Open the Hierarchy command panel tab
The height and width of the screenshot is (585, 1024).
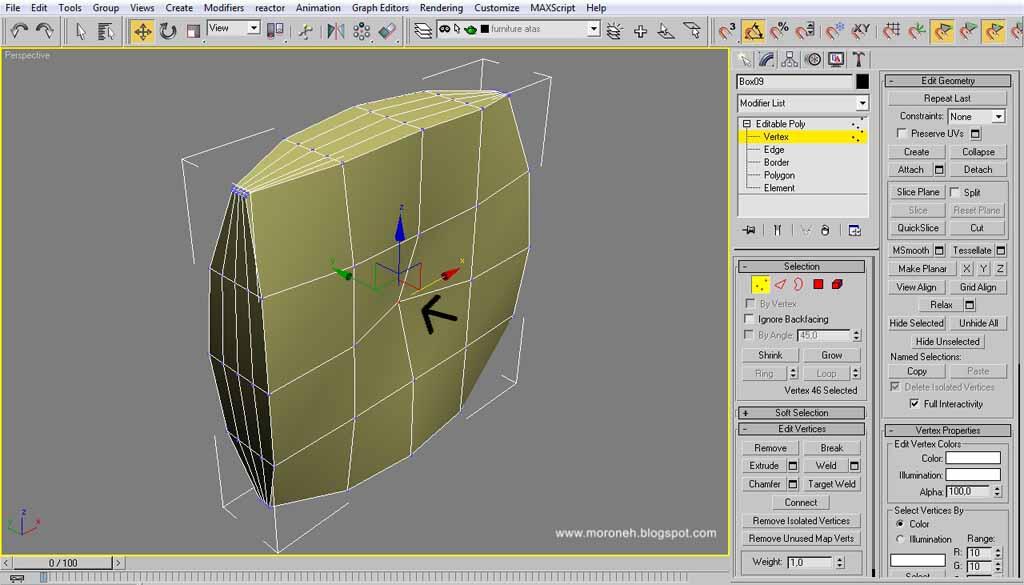(x=790, y=60)
